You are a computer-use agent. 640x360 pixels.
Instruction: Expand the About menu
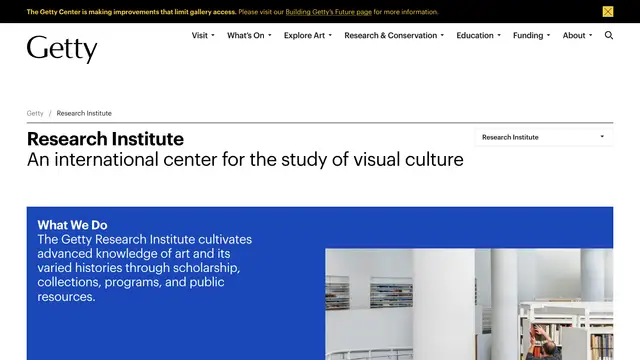click(577, 36)
